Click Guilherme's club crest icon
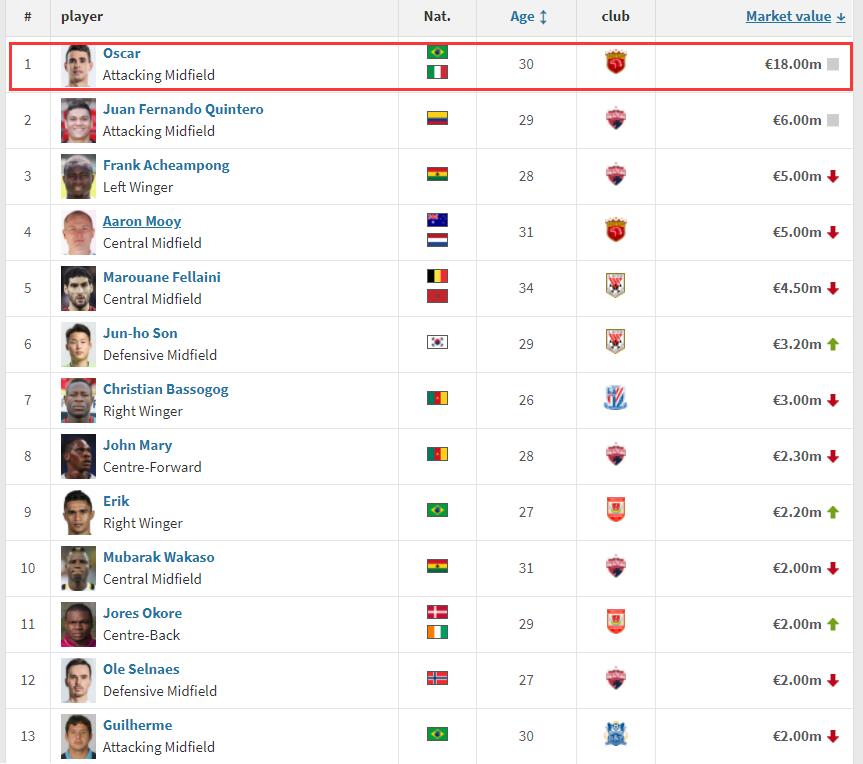This screenshot has width=863, height=764. click(616, 736)
